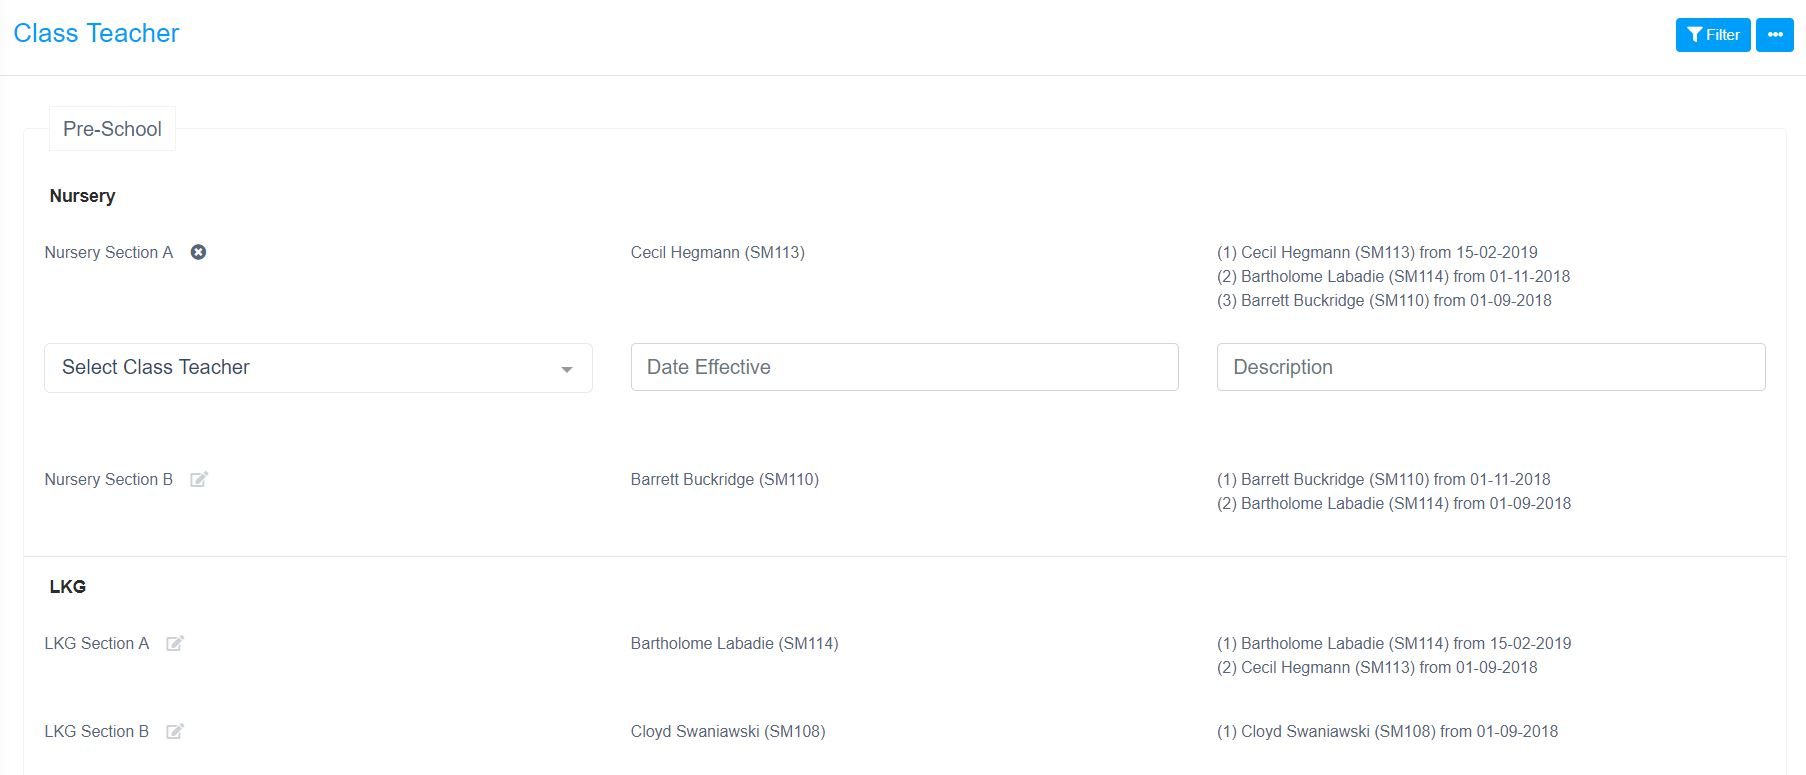Click history entry Barrett Buckridge from 01-09-2018

1384,300
